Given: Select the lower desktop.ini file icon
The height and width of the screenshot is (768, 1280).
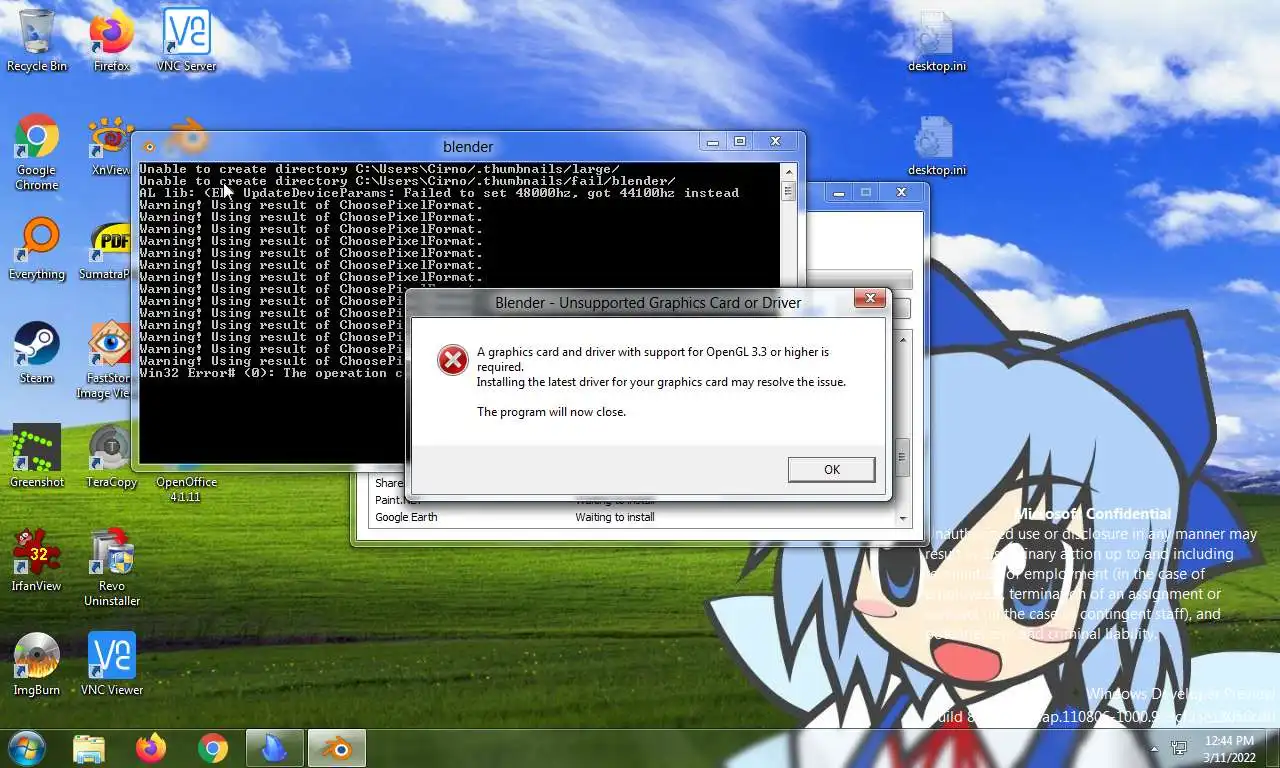Looking at the screenshot, I should click(x=937, y=146).
